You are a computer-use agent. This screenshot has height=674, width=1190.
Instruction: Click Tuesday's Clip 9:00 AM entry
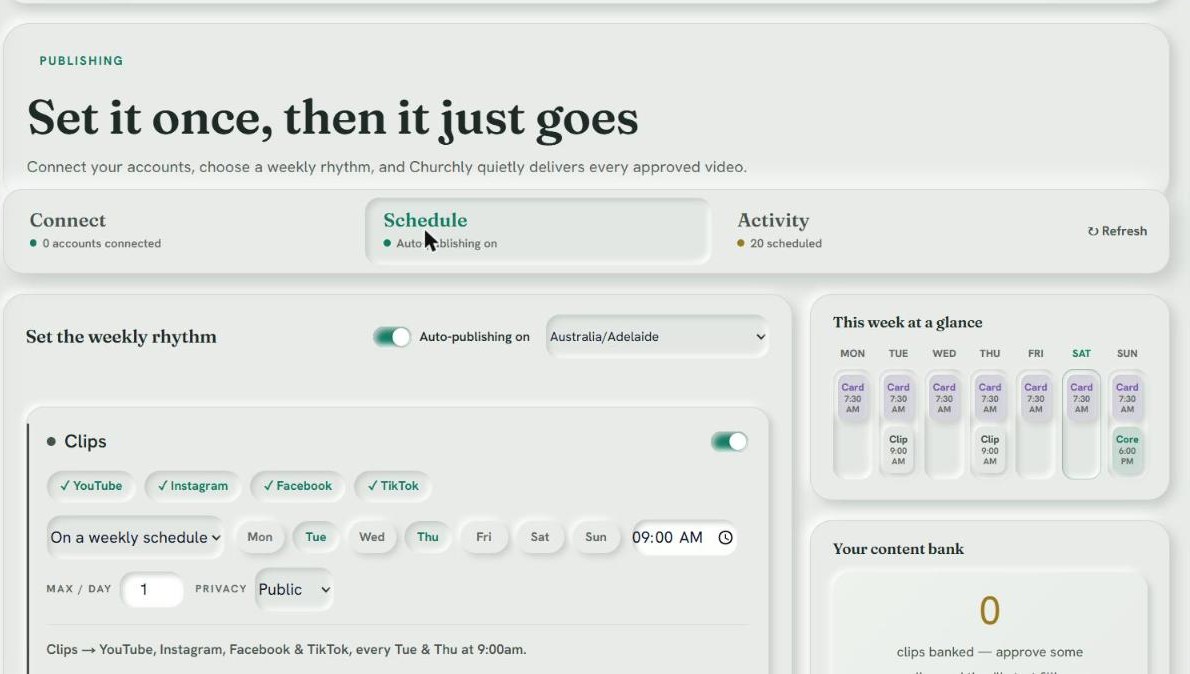[x=898, y=450]
